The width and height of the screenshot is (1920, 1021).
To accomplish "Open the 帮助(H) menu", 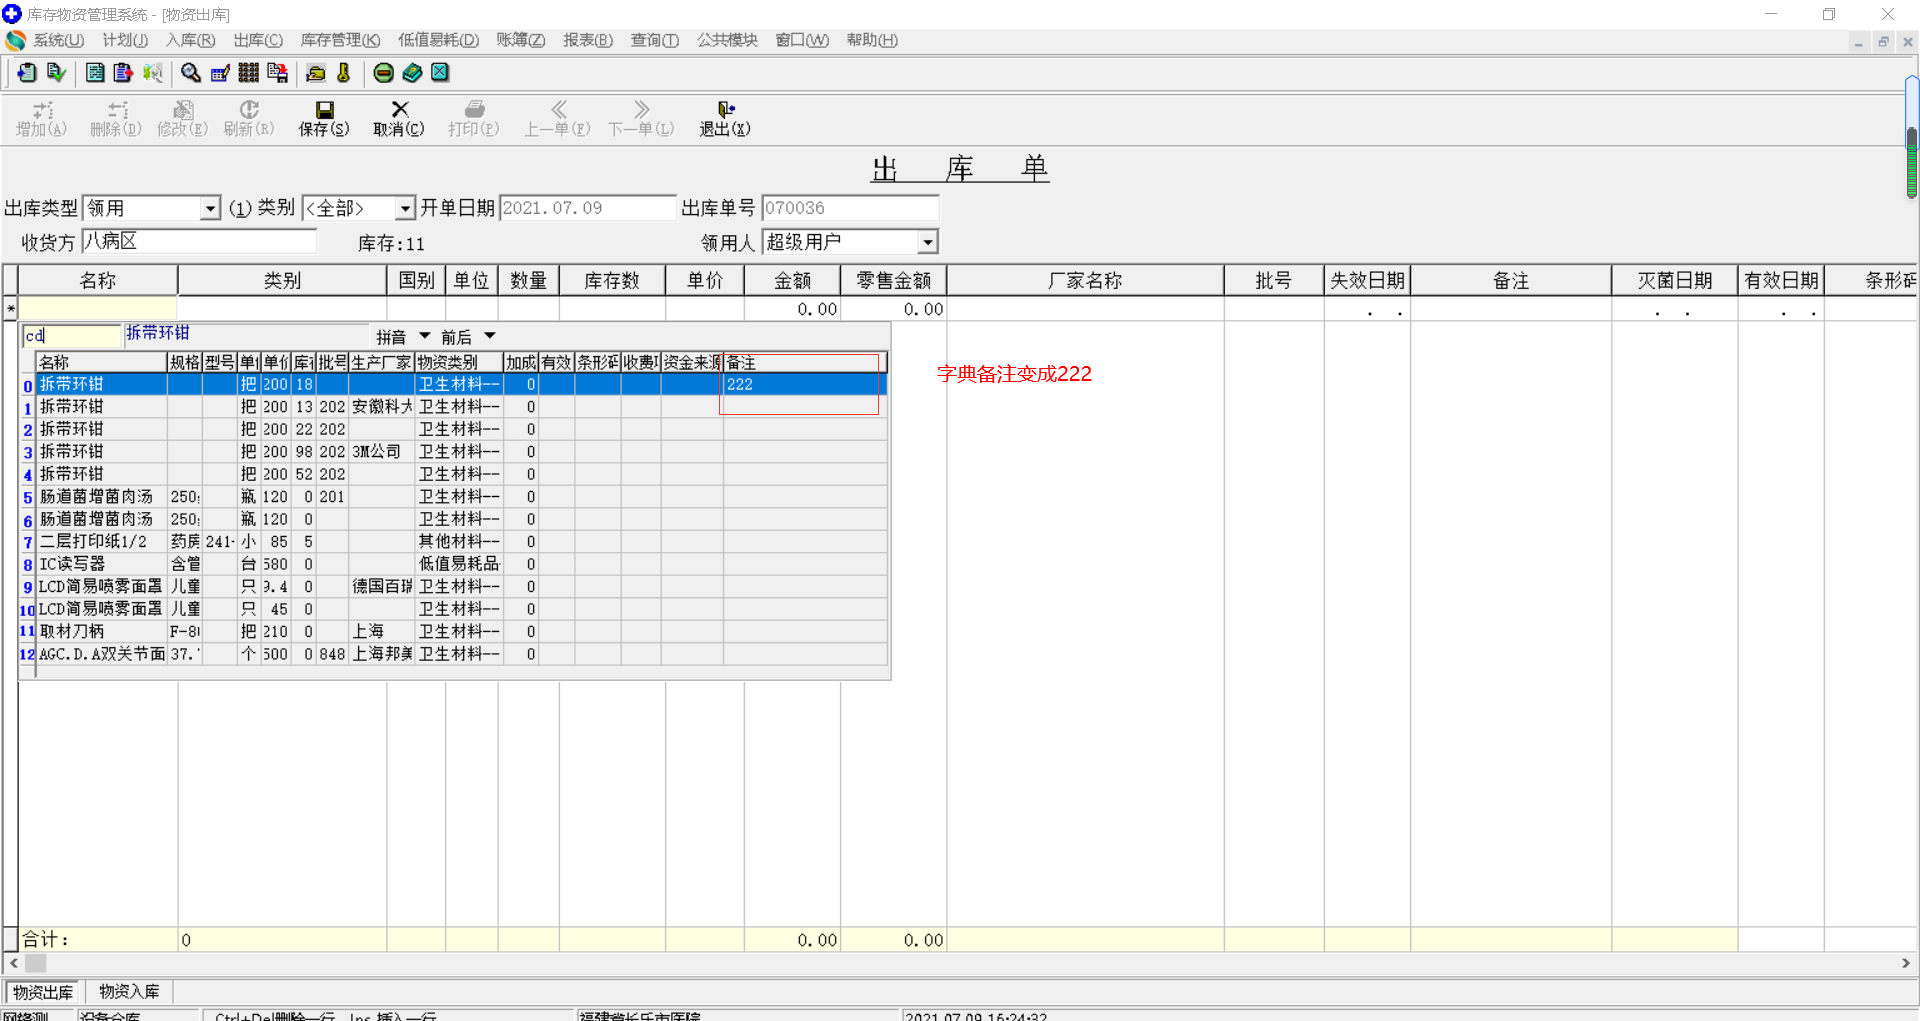I will [x=872, y=40].
